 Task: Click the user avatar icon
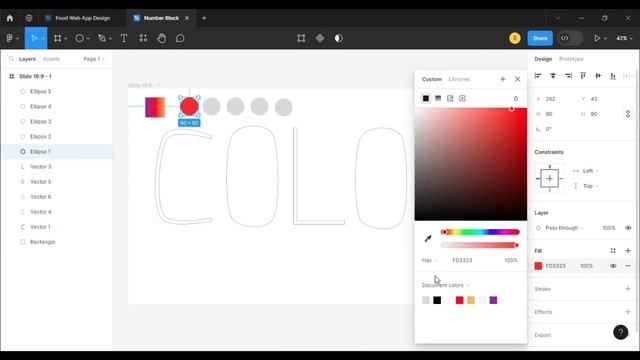(515, 38)
